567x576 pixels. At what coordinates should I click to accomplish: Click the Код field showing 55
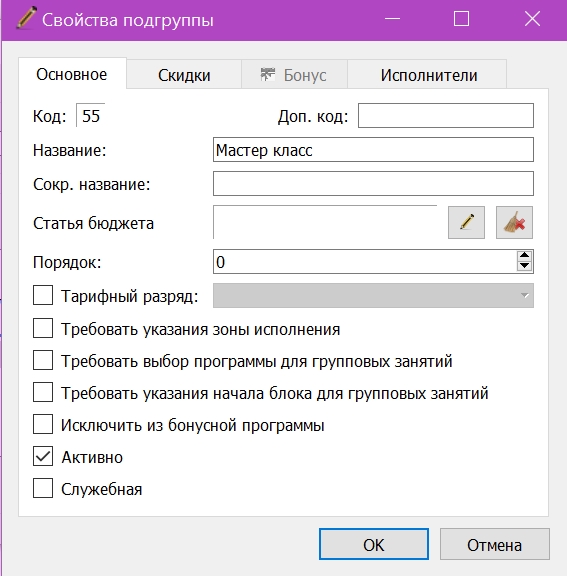(91, 116)
